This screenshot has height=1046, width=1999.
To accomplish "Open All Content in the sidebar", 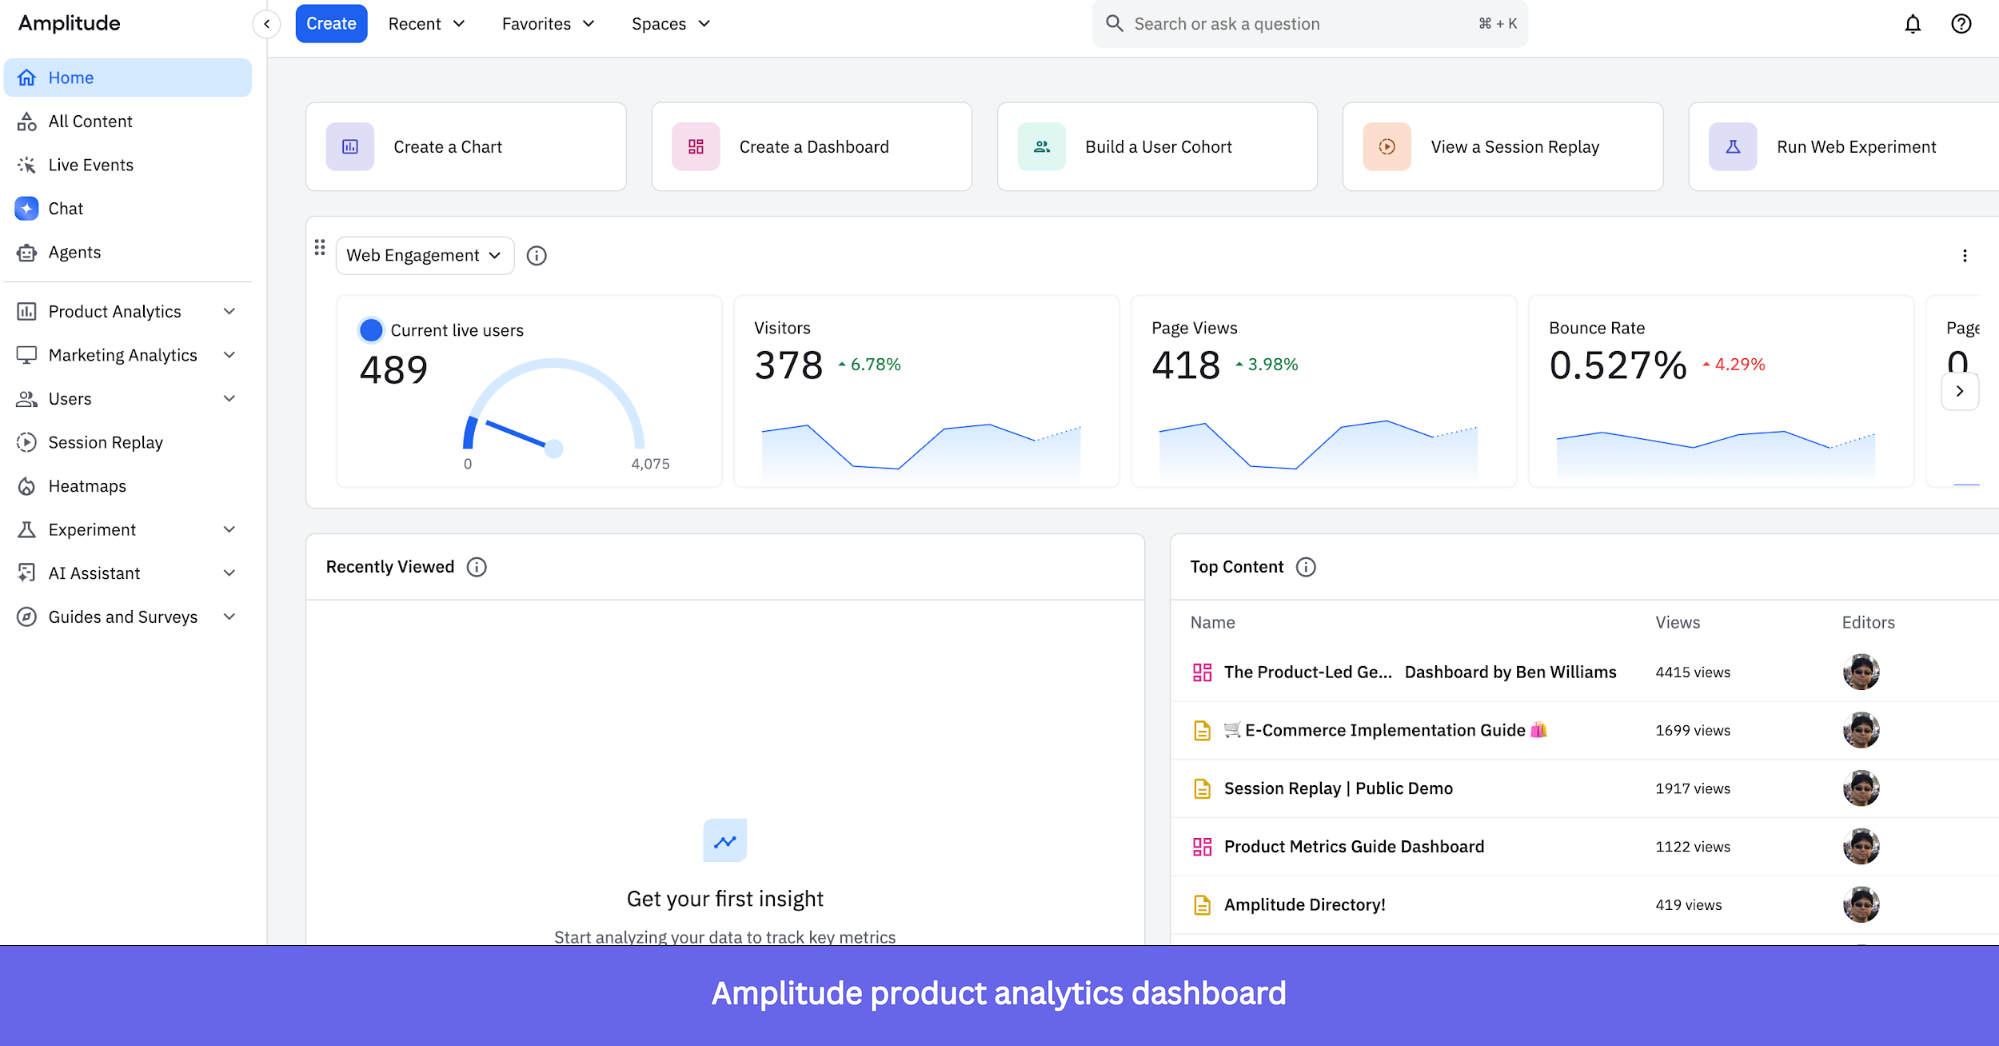I will [x=91, y=120].
